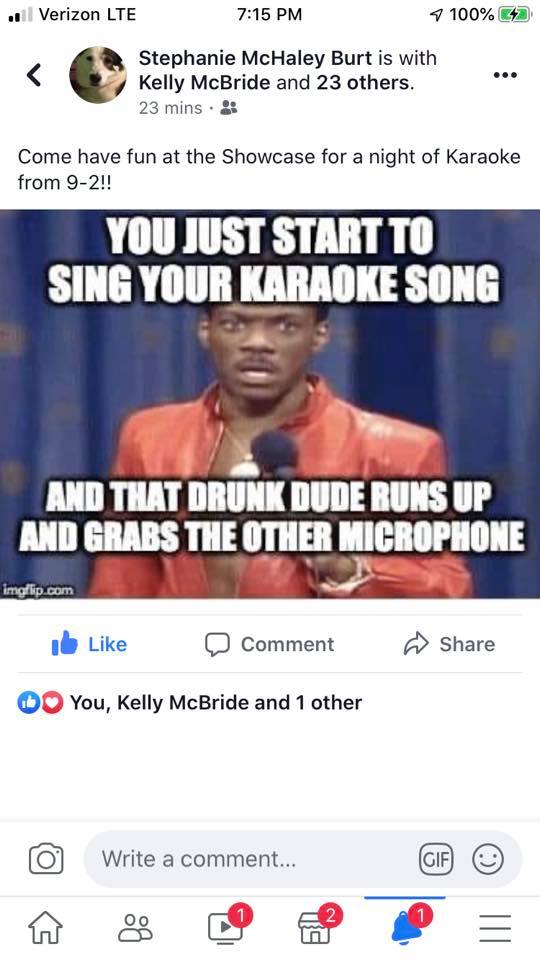This screenshot has height=960, width=540.
Task: Switch to the Home feed tab
Action: [x=46, y=928]
